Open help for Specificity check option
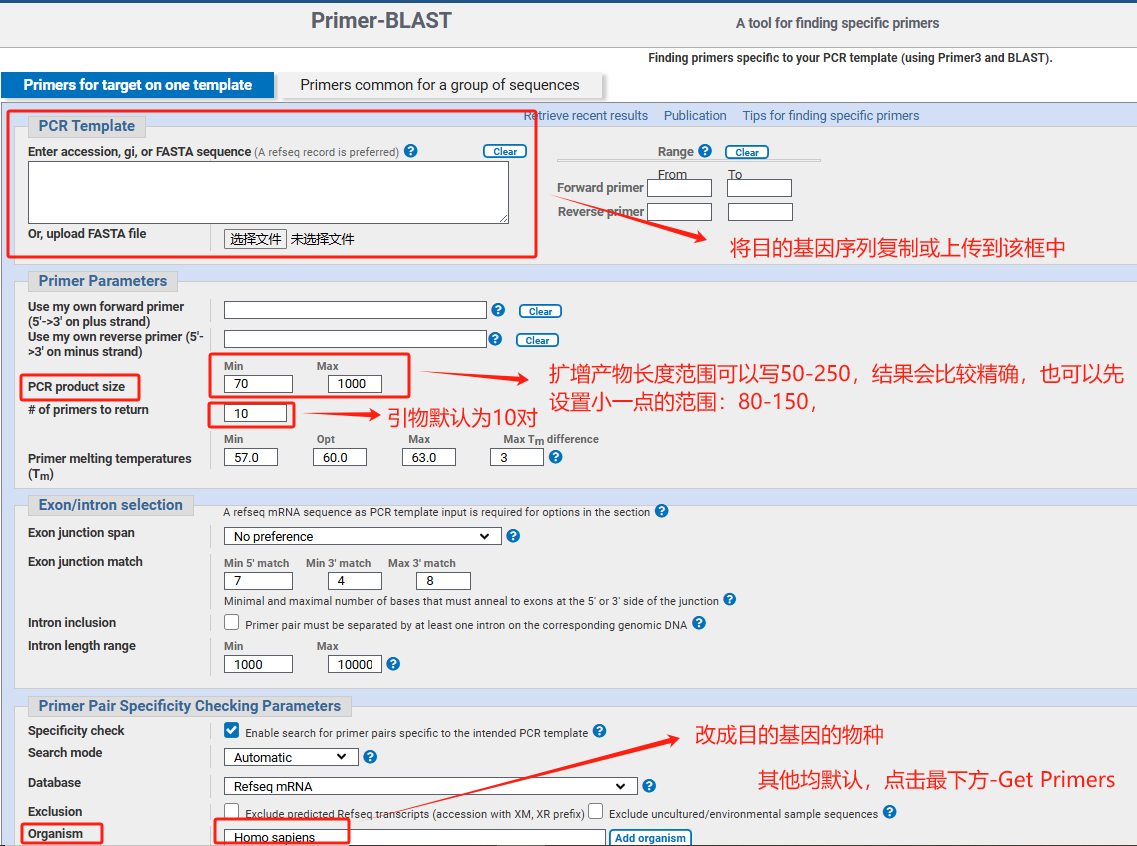This screenshot has height=846, width=1137. point(600,731)
